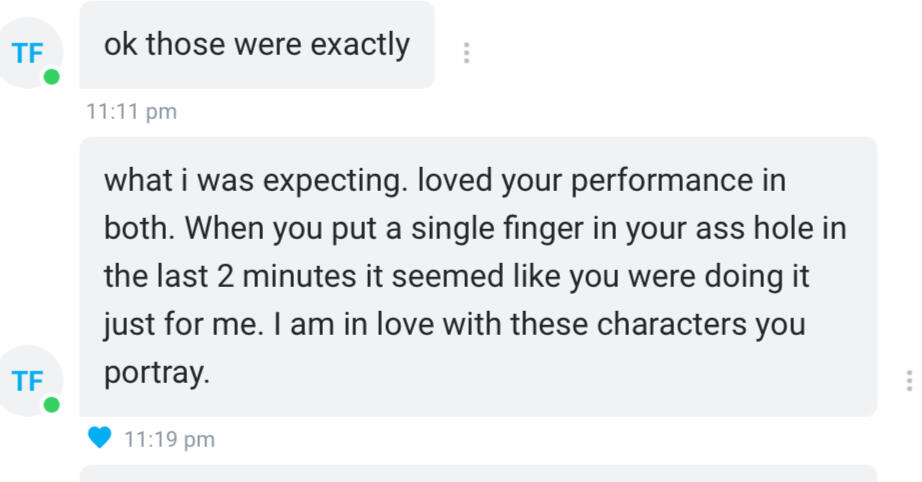Click green online dot on lower TF avatar
Screen dimensions: 922x482
coord(51,404)
